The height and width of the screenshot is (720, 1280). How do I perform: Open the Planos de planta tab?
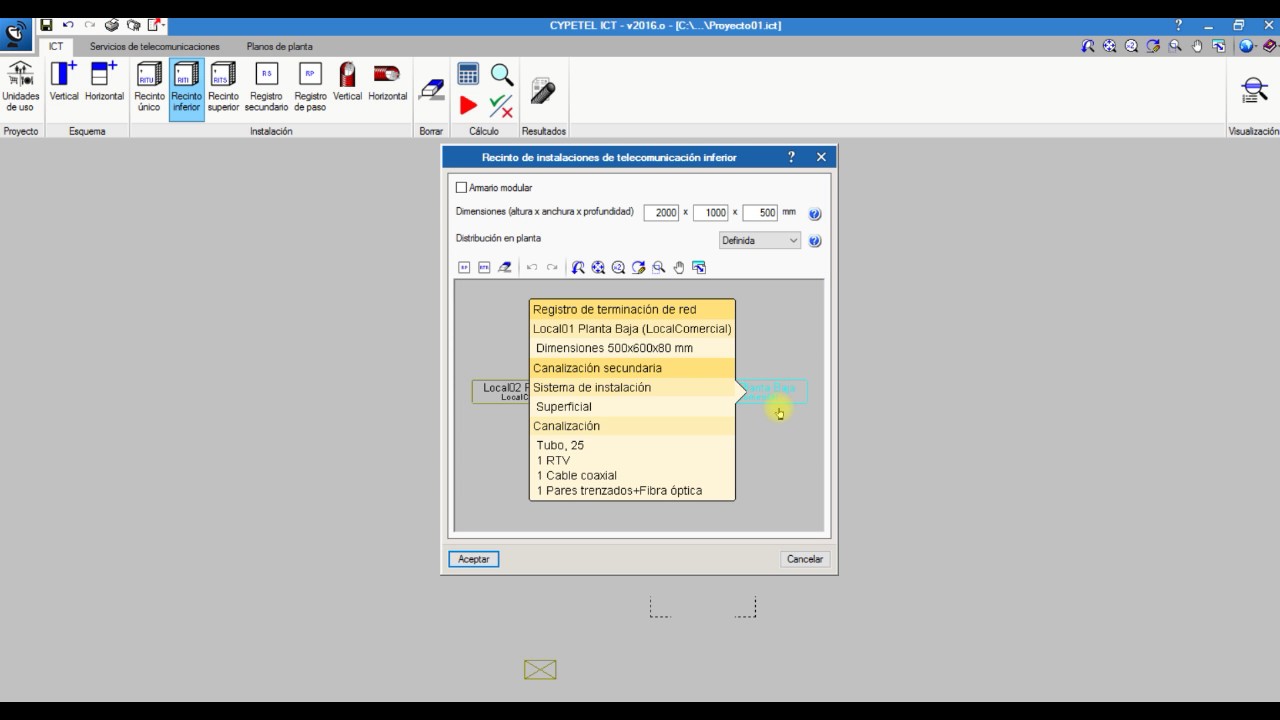[280, 46]
